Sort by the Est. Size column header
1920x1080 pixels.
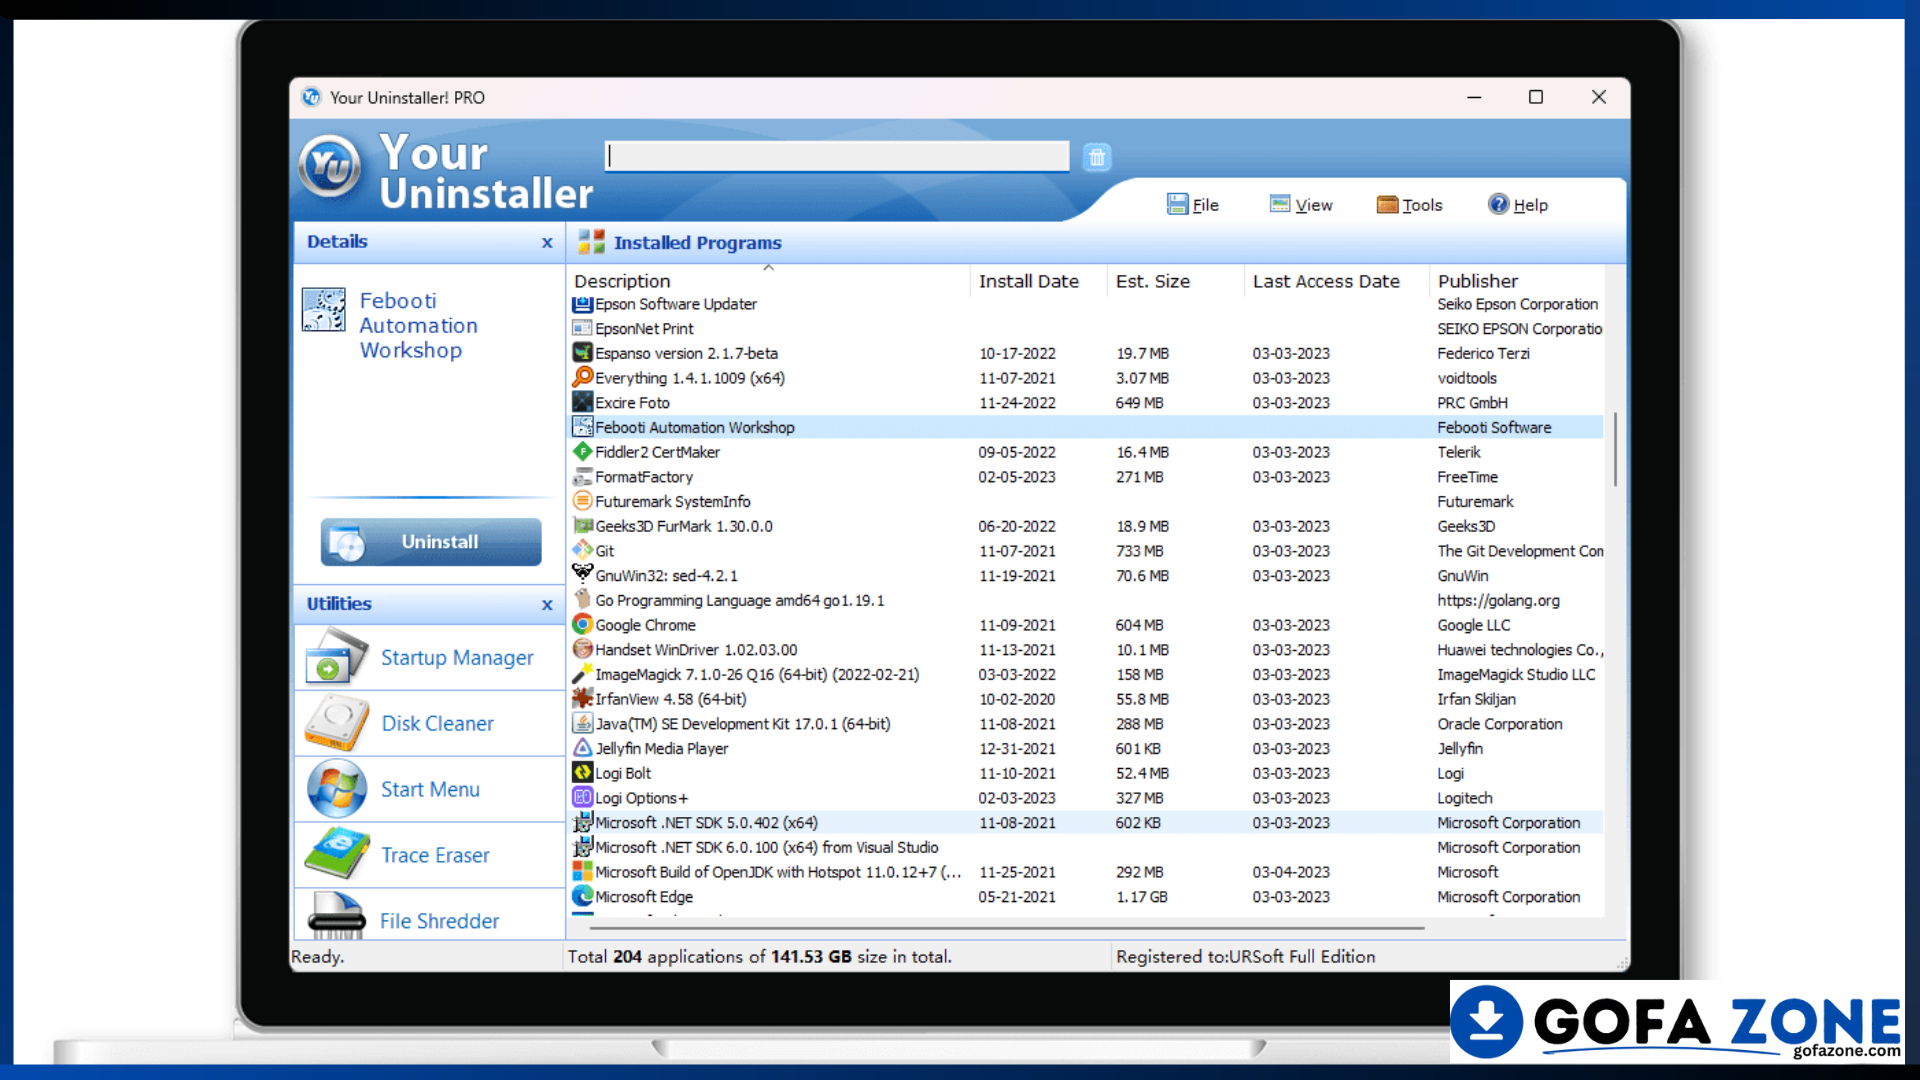tap(1175, 281)
